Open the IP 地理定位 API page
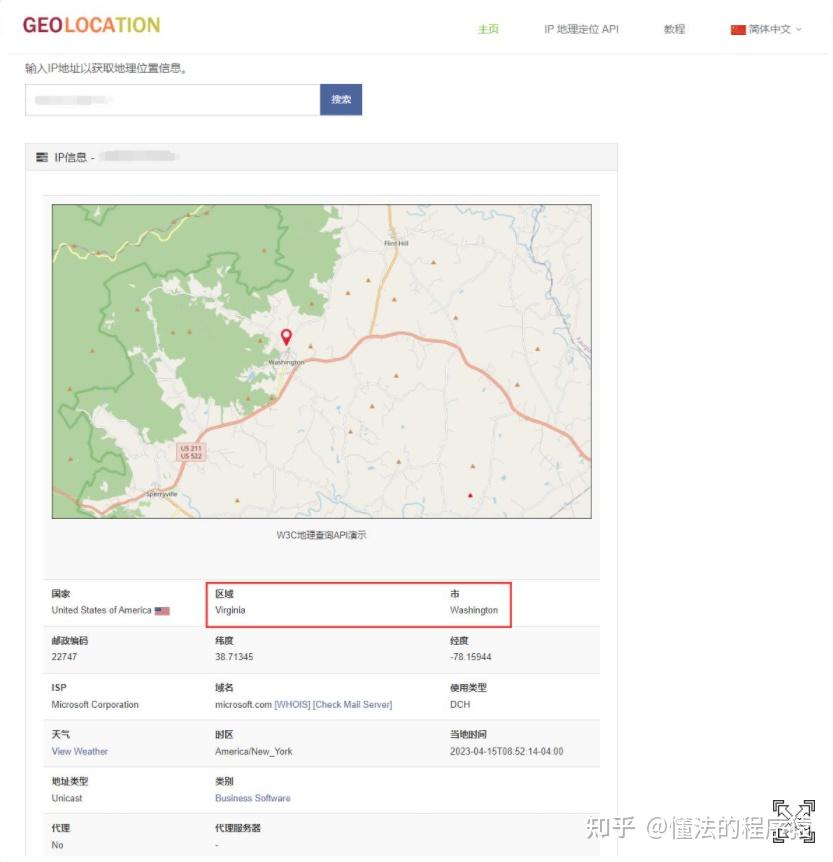The width and height of the screenshot is (833, 862). click(x=580, y=29)
